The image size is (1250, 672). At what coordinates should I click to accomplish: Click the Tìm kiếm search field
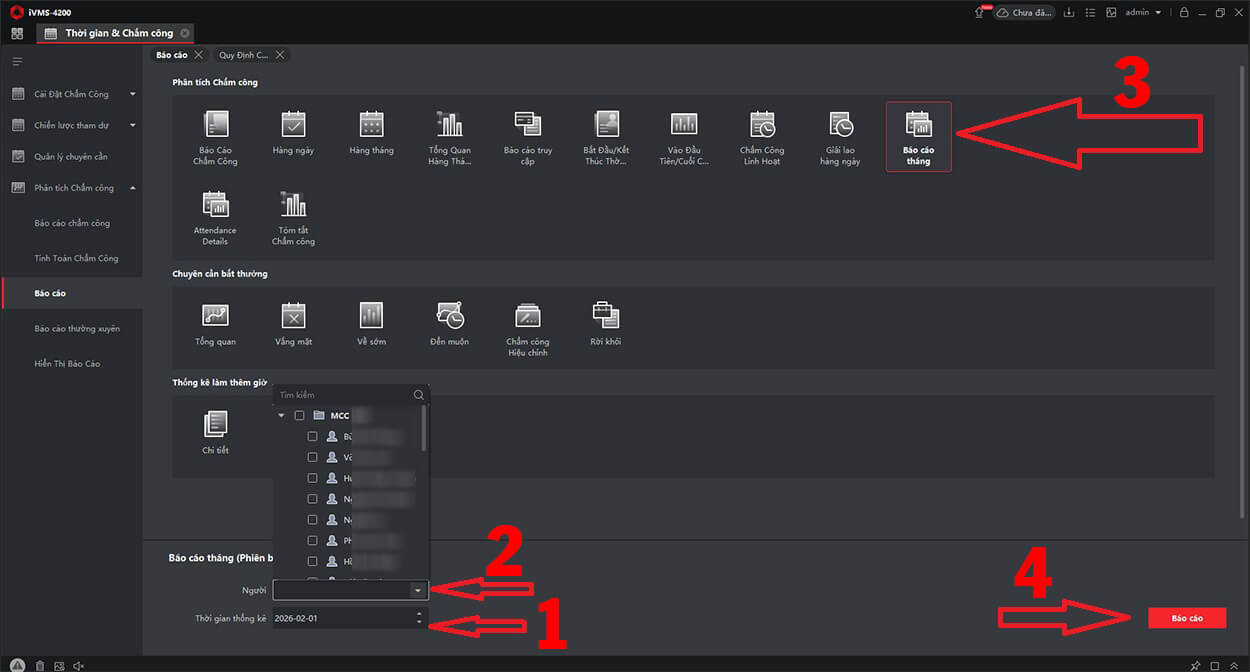[x=345, y=395]
